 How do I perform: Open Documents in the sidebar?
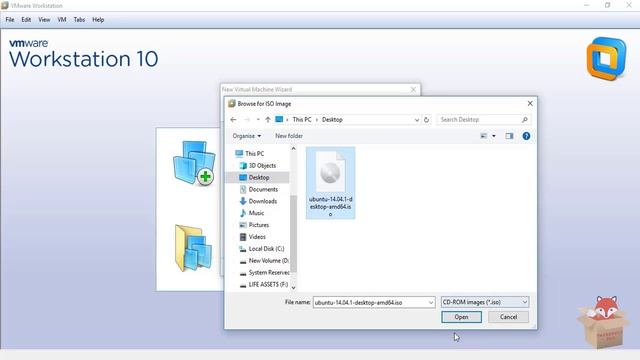pos(263,189)
